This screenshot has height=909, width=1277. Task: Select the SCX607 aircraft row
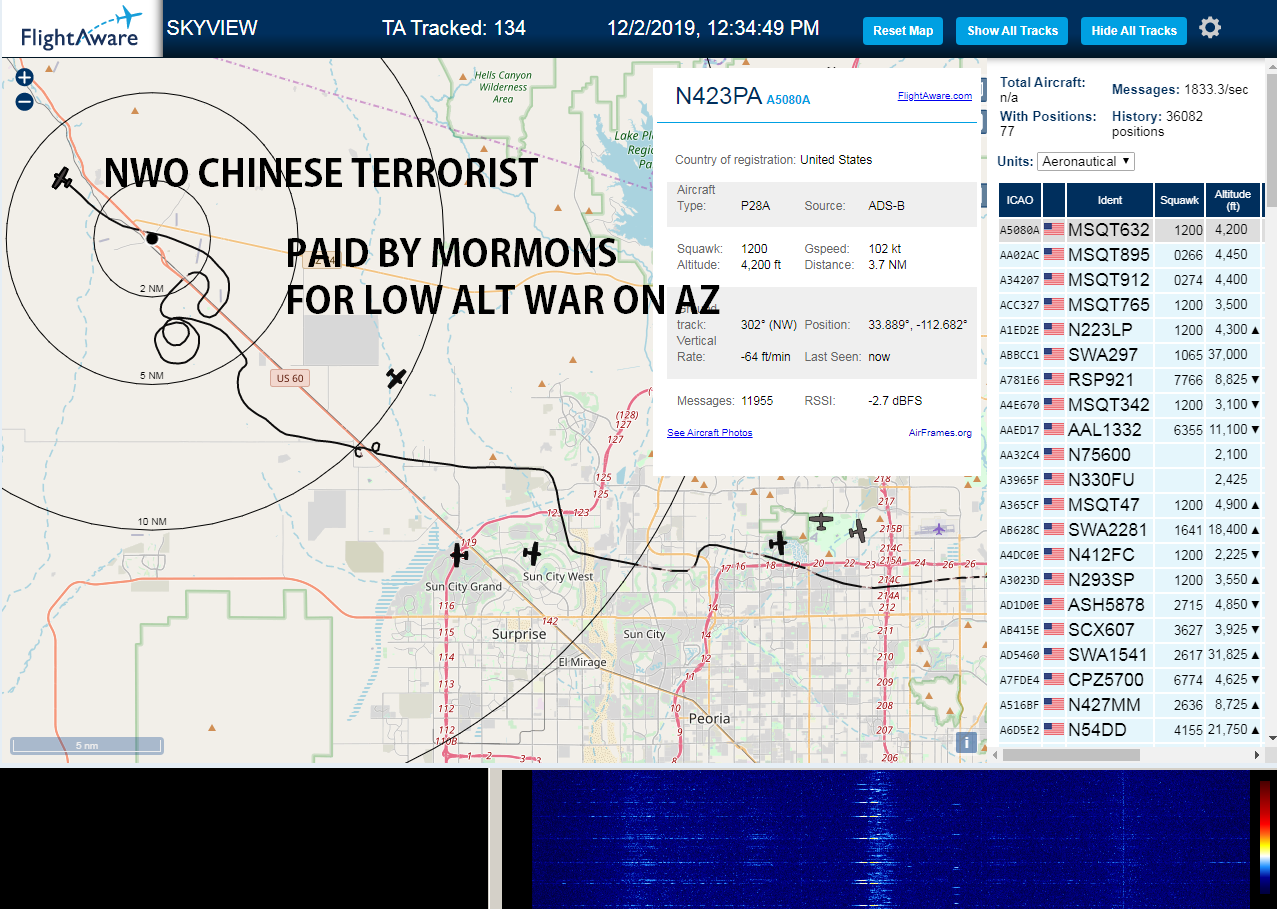pyautogui.click(x=1130, y=630)
